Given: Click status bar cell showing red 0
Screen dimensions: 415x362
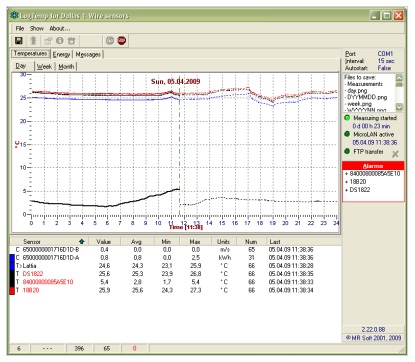Looking at the screenshot, I should tap(134, 348).
